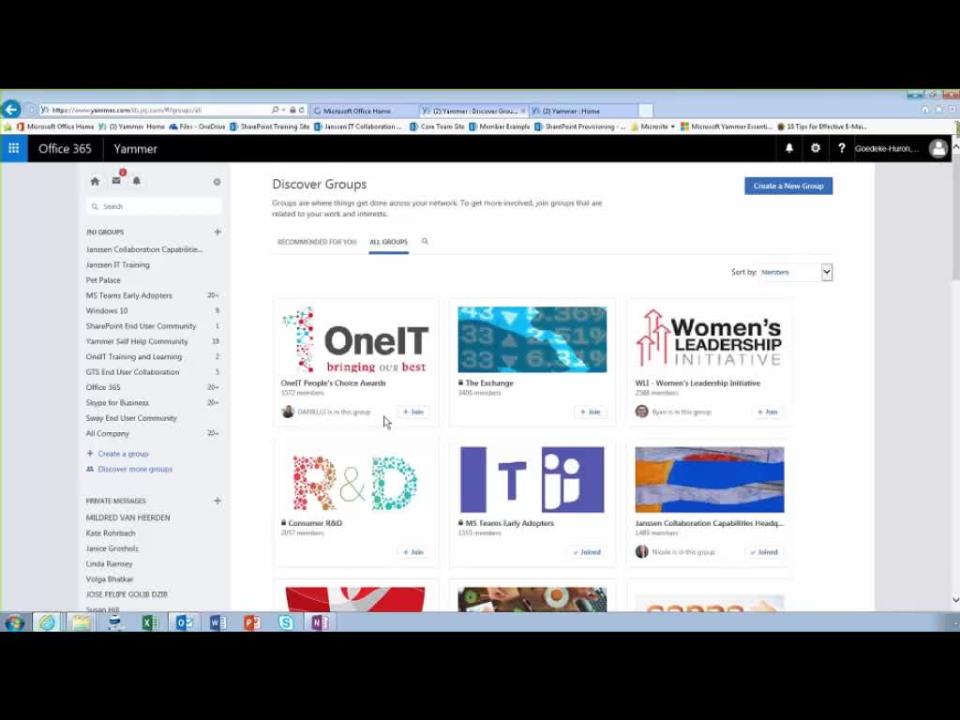
Task: Open the Files - OneDrive favorite
Action: 197,127
